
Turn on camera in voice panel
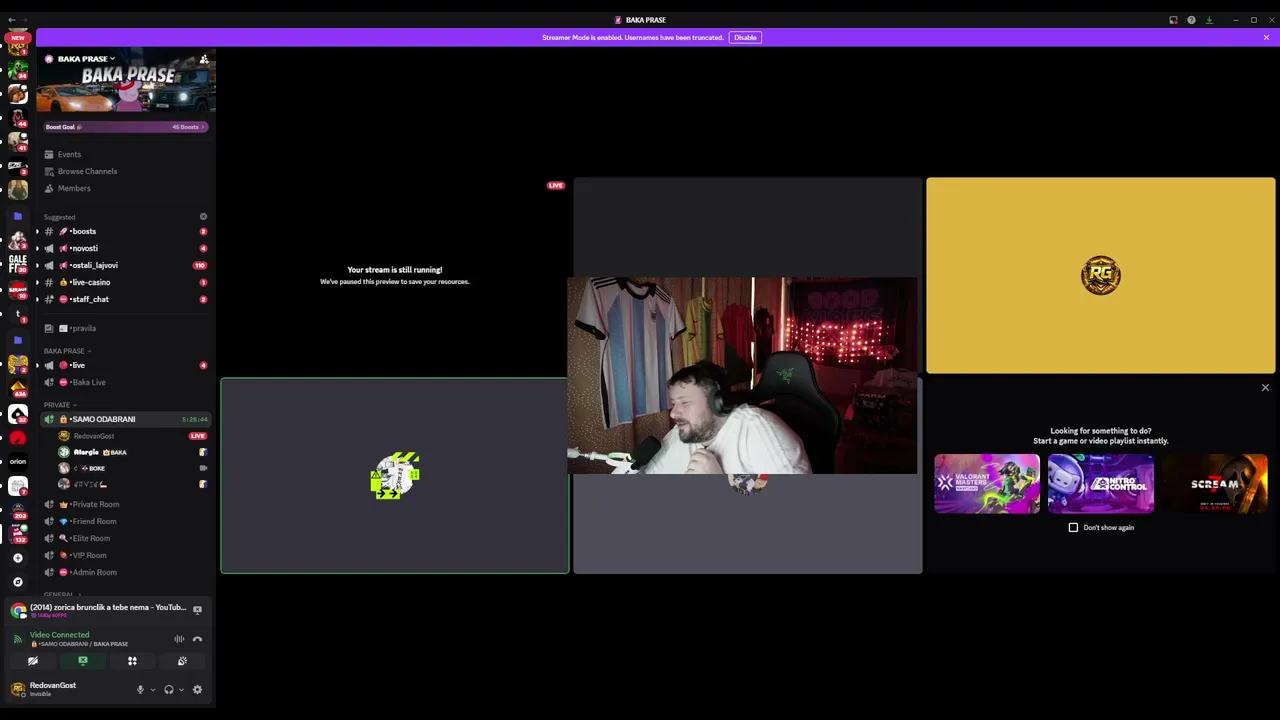coord(33,661)
